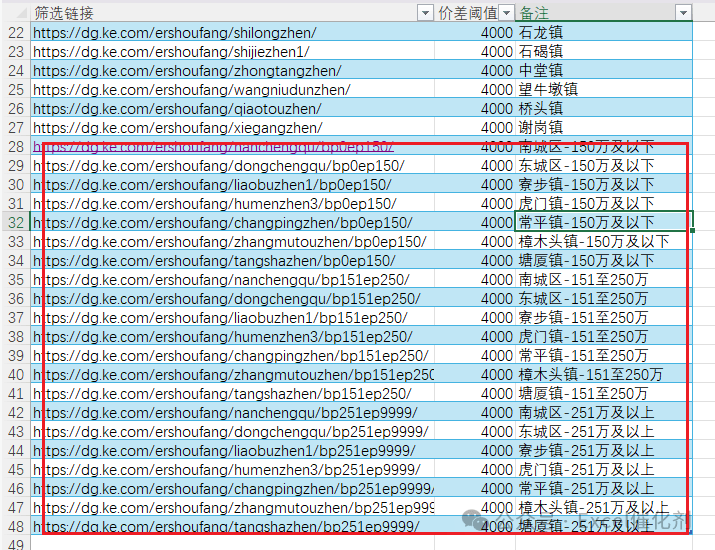This screenshot has width=715, height=550.
Task: Click the qiaotouzhen URL cell
Action: click(232, 109)
